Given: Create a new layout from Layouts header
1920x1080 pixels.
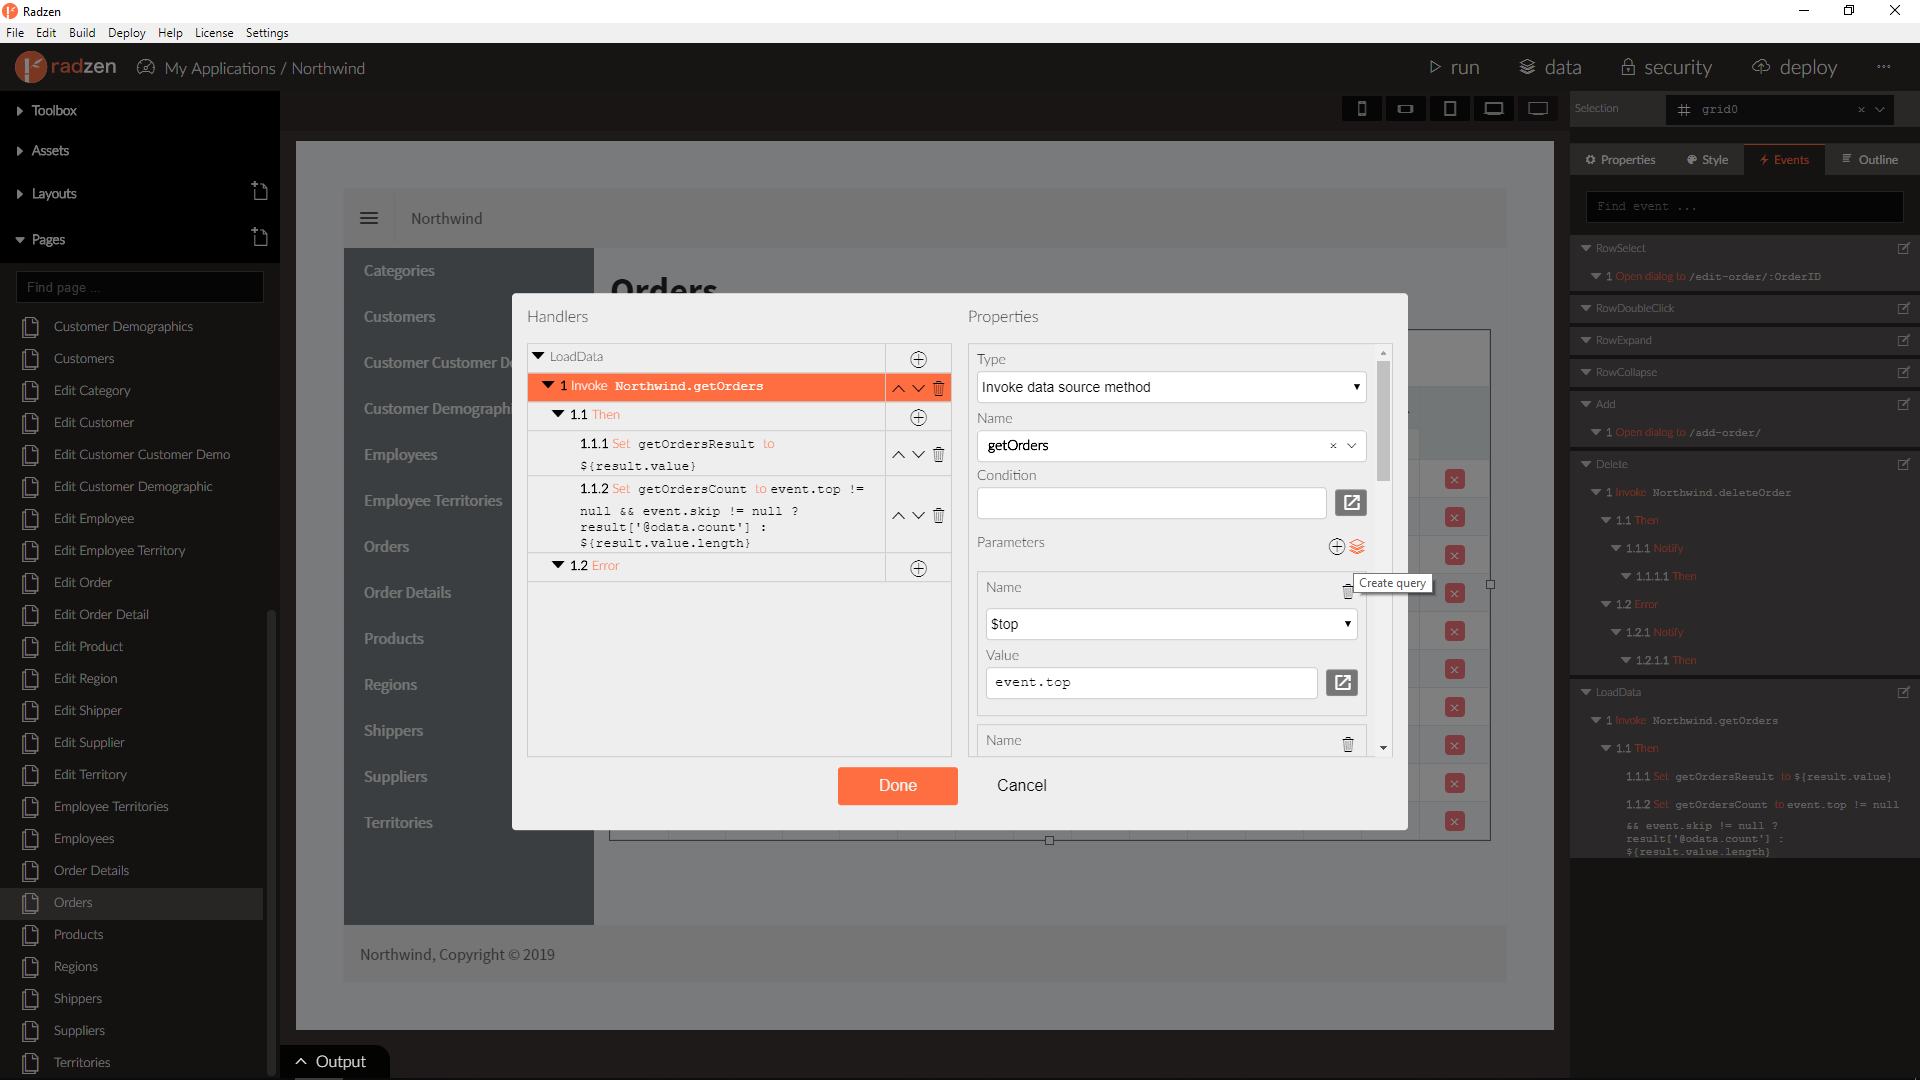Looking at the screenshot, I should 259,191.
